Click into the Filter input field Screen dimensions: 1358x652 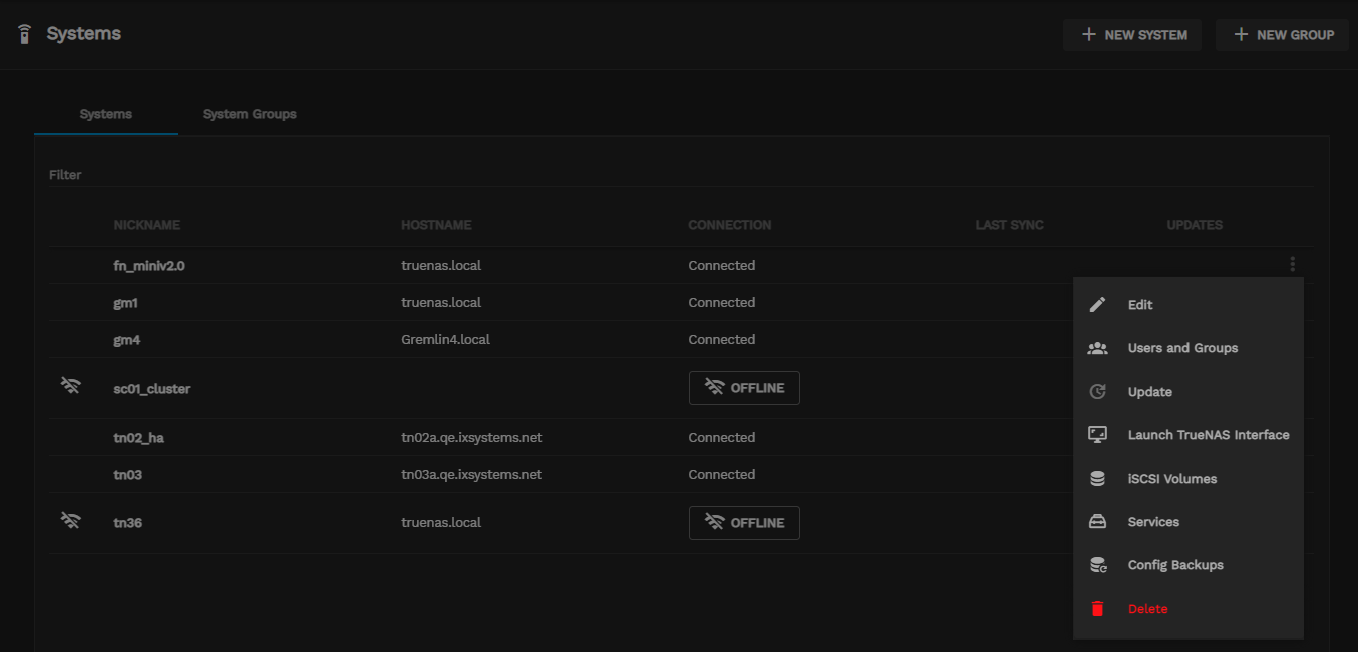pos(679,175)
